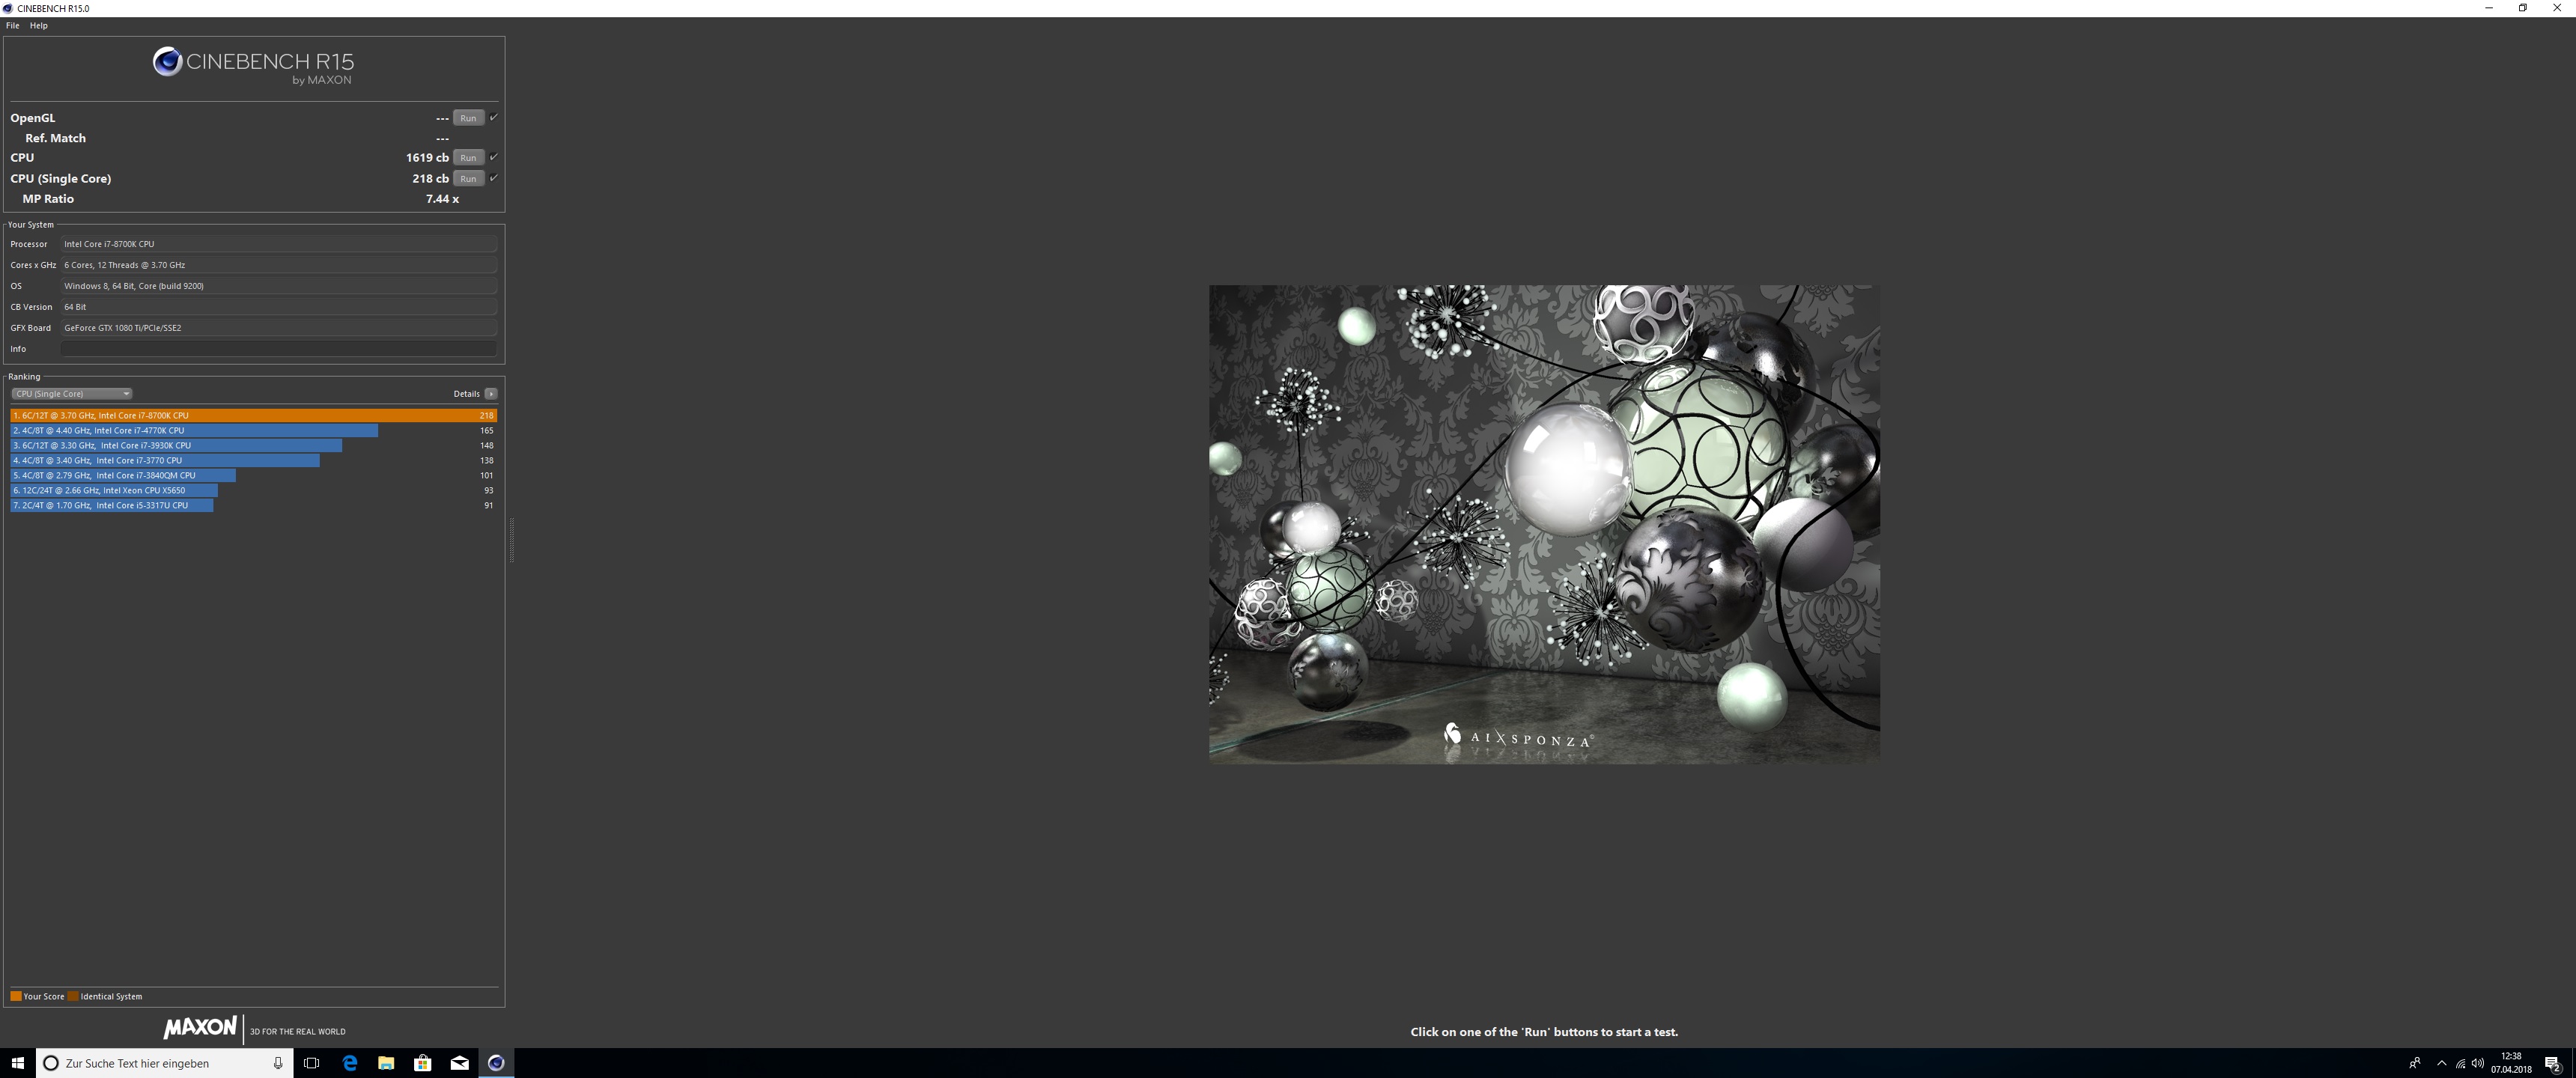Launch Microsoft Store from the taskbar
The width and height of the screenshot is (2576, 1078).
pos(422,1062)
